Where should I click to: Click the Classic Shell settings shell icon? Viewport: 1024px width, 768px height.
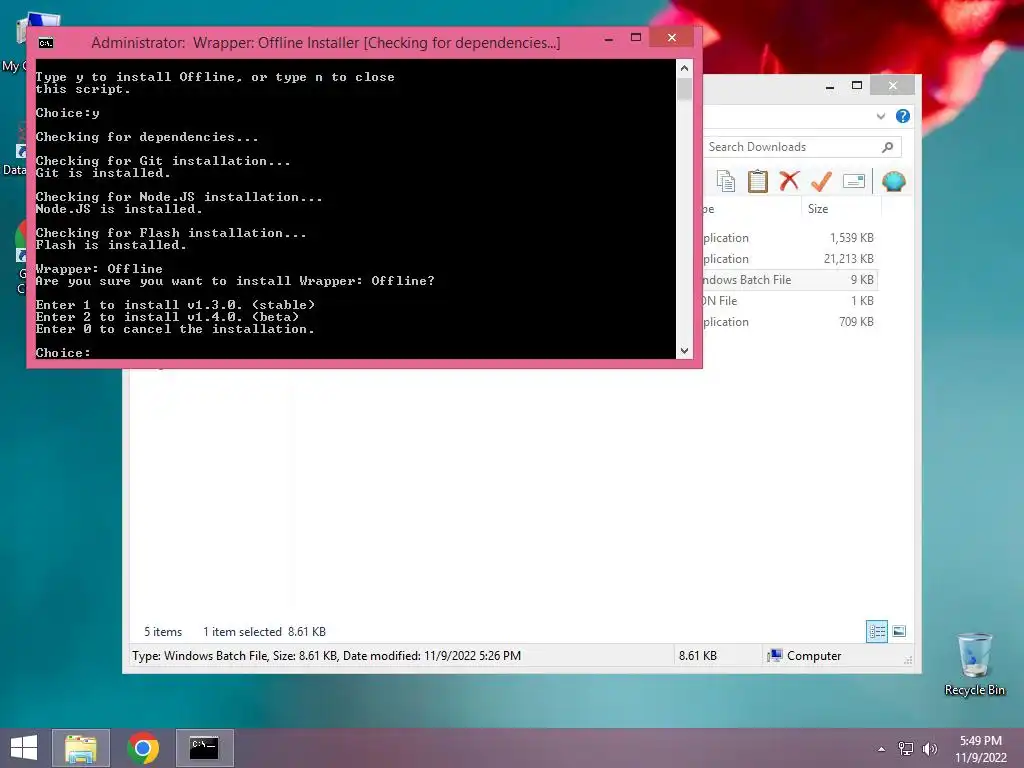click(893, 181)
